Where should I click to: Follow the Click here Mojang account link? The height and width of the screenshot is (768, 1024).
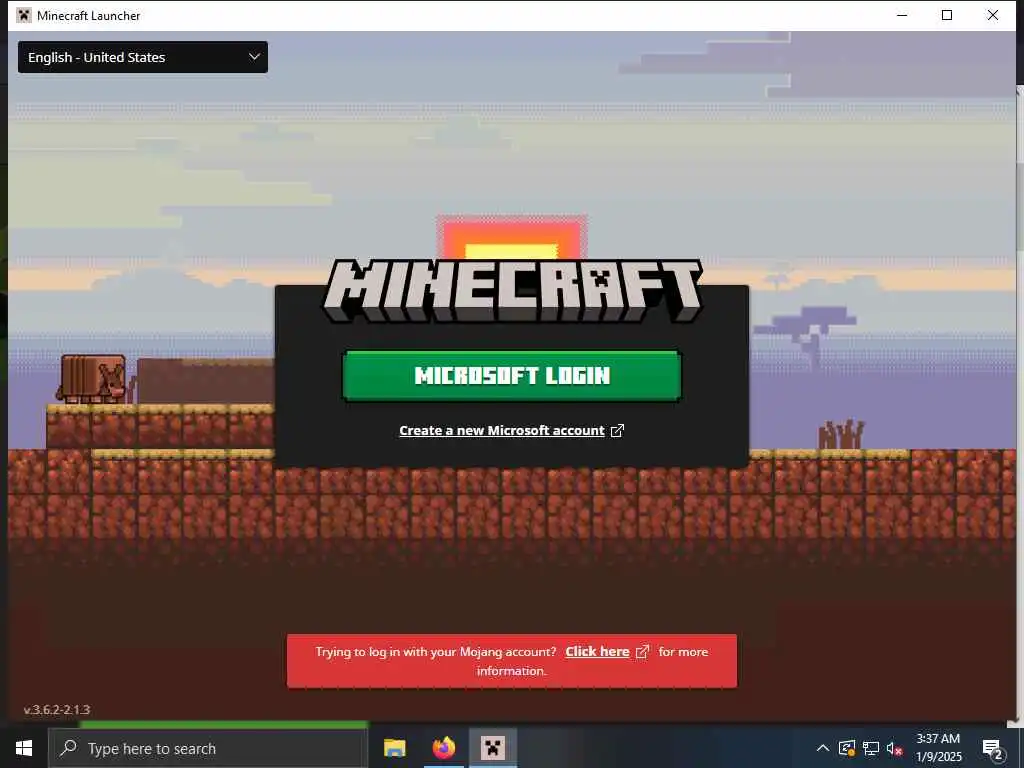point(597,652)
